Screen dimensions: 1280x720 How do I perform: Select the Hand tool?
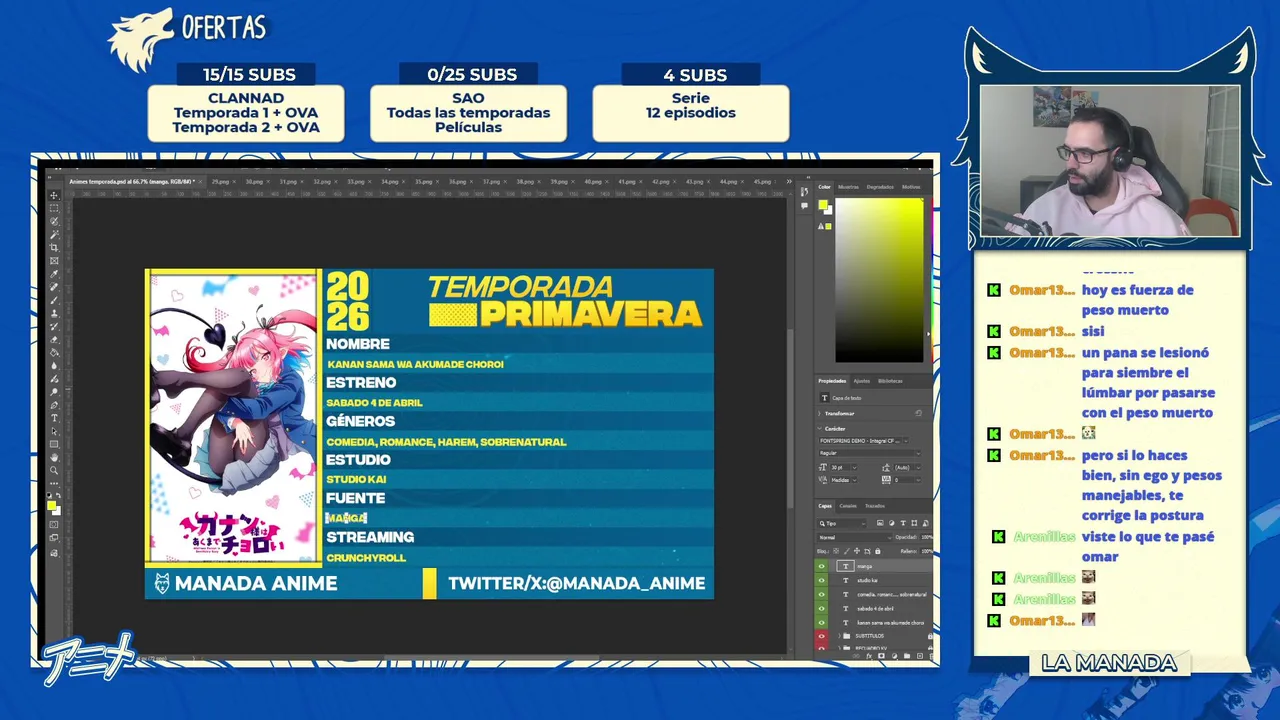pos(54,457)
